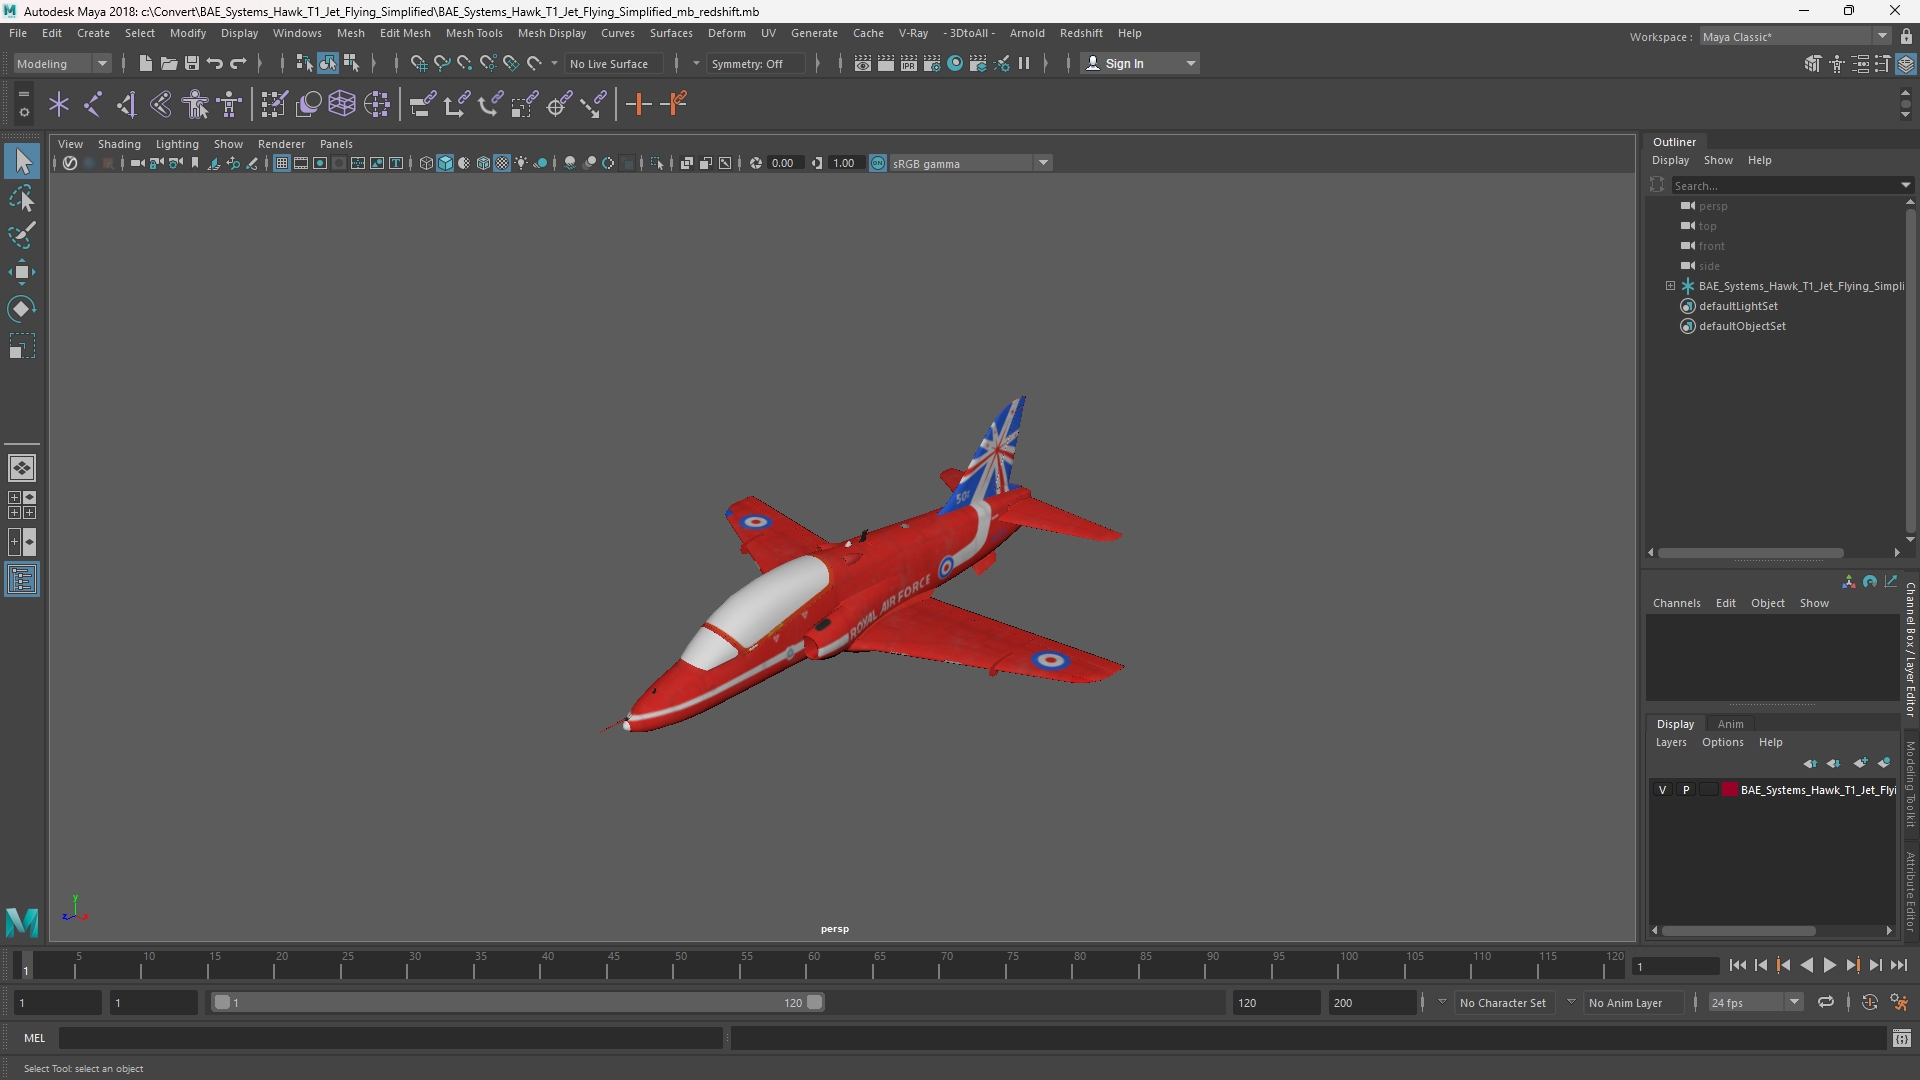Toggle the viewport grid display
Viewport: 1920px width, 1080px height.
[282, 163]
